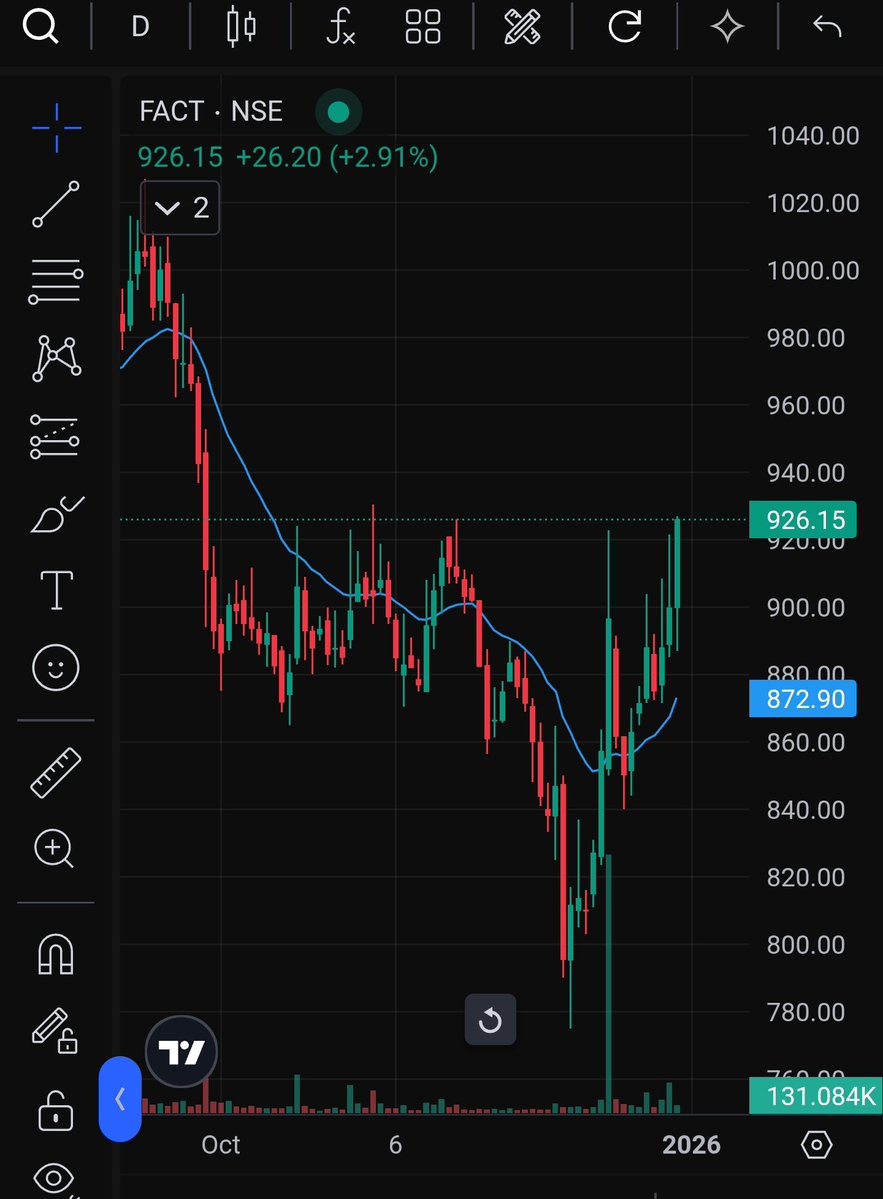
Task: Tap the 131.084K volume label
Action: coord(816,1096)
